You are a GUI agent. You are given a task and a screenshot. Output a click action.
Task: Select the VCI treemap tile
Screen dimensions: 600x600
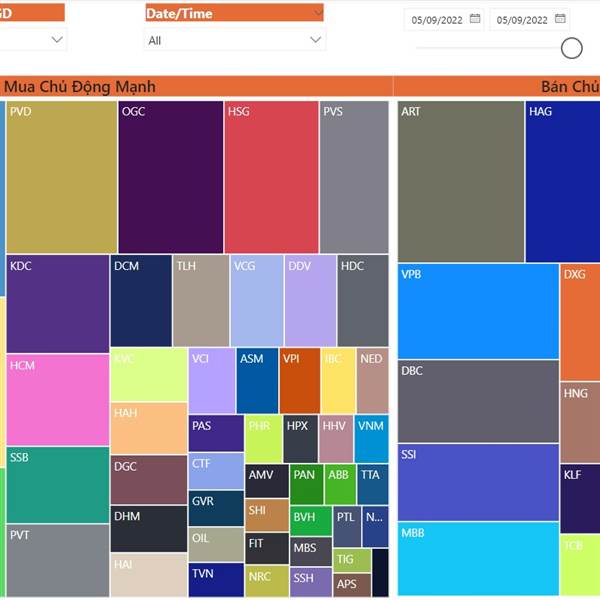point(212,381)
